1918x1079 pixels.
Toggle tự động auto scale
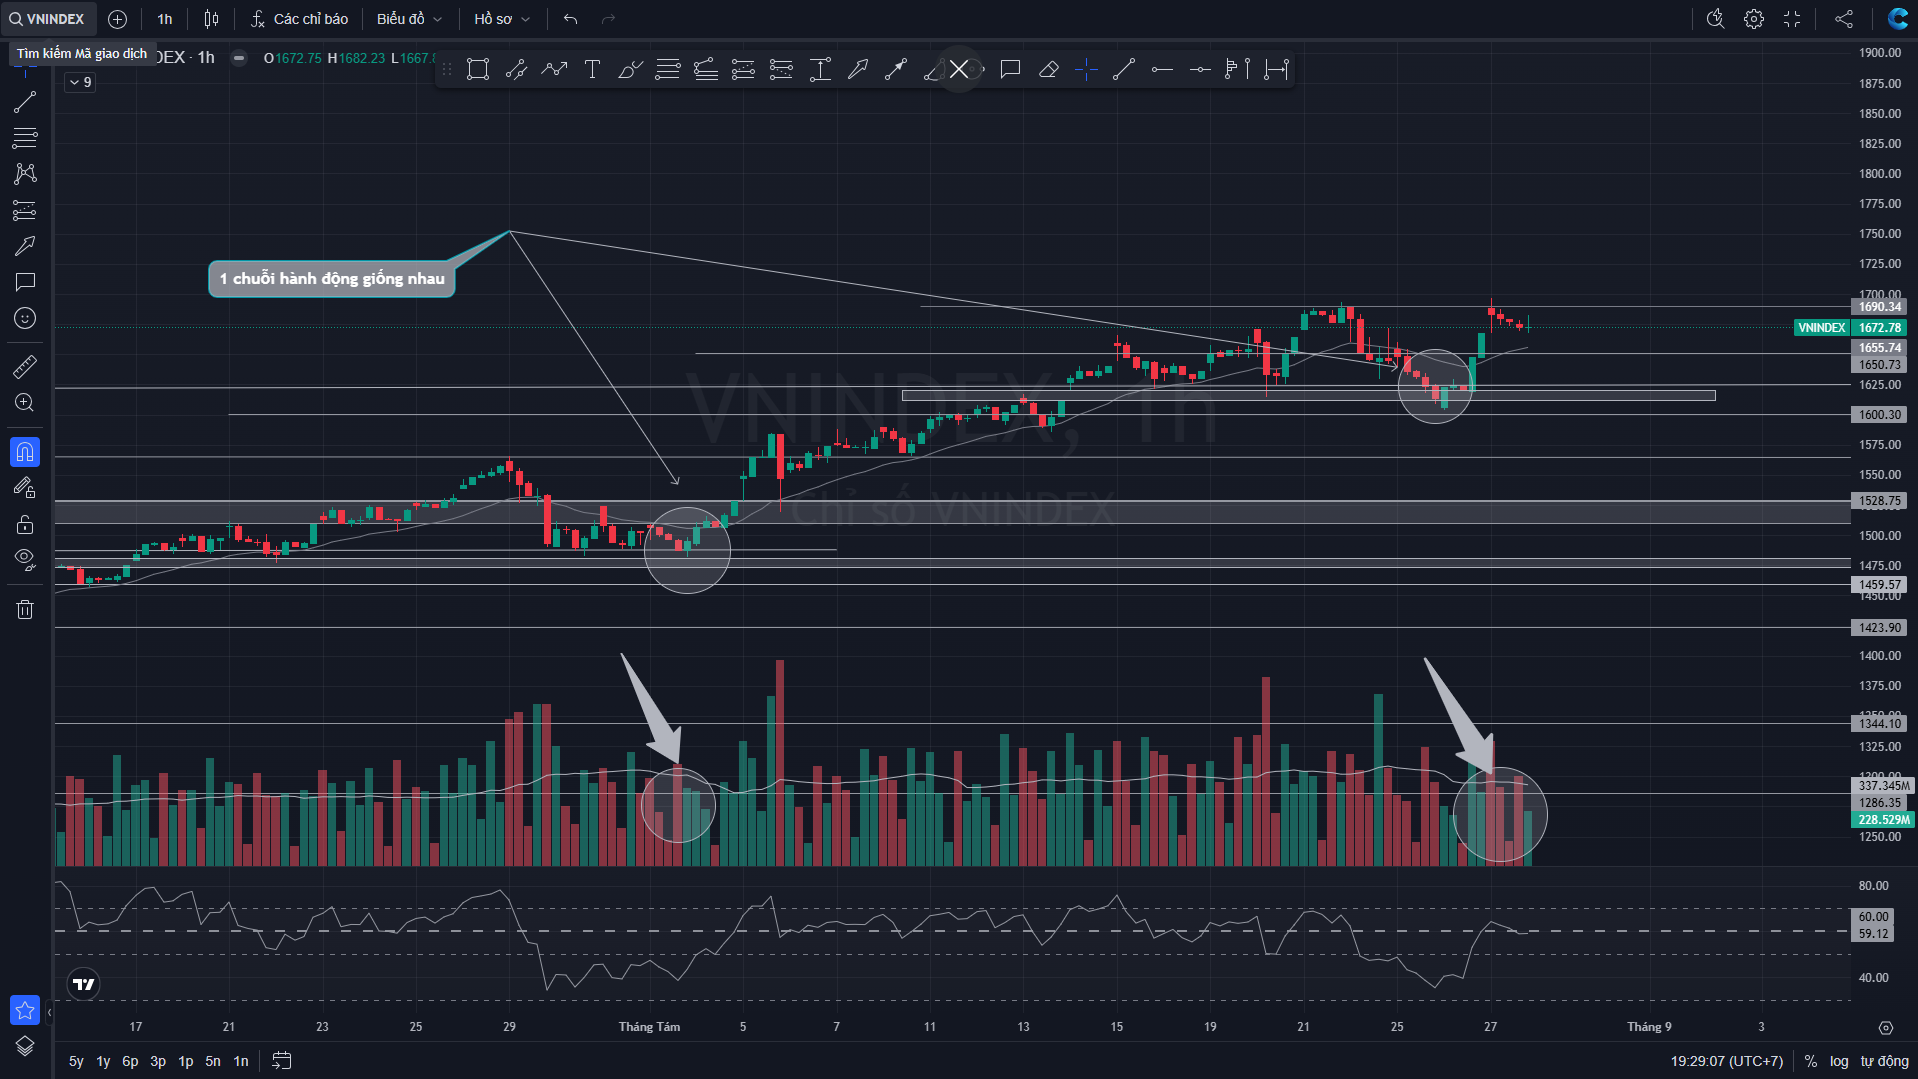(x=1885, y=1061)
